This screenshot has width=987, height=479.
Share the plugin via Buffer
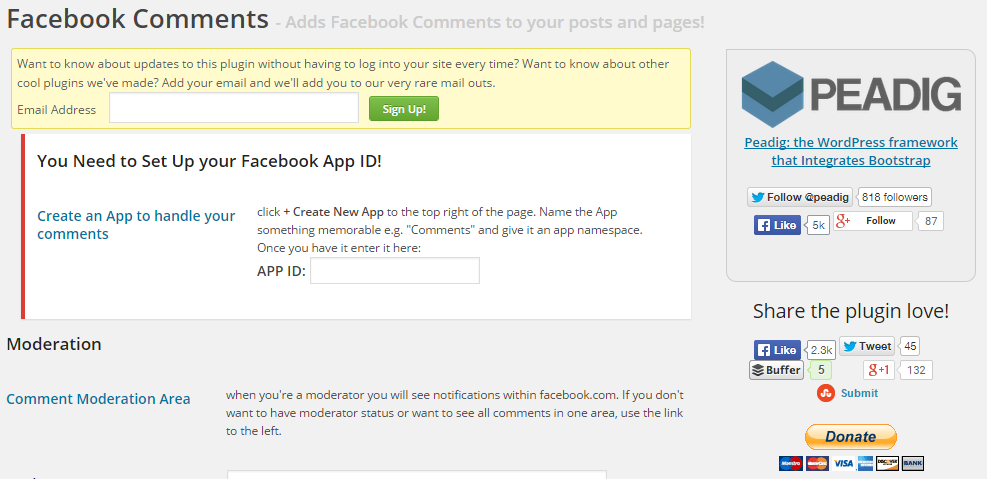point(777,370)
